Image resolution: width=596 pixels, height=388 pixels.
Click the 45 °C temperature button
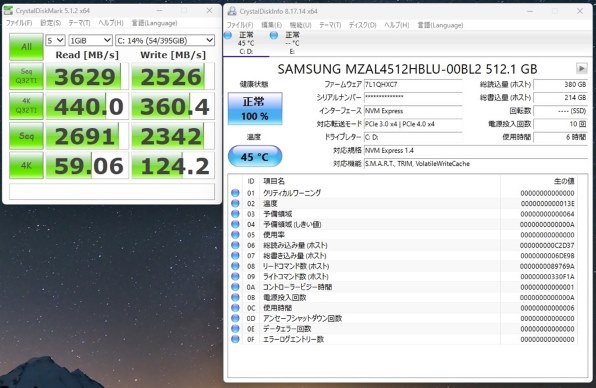point(255,156)
